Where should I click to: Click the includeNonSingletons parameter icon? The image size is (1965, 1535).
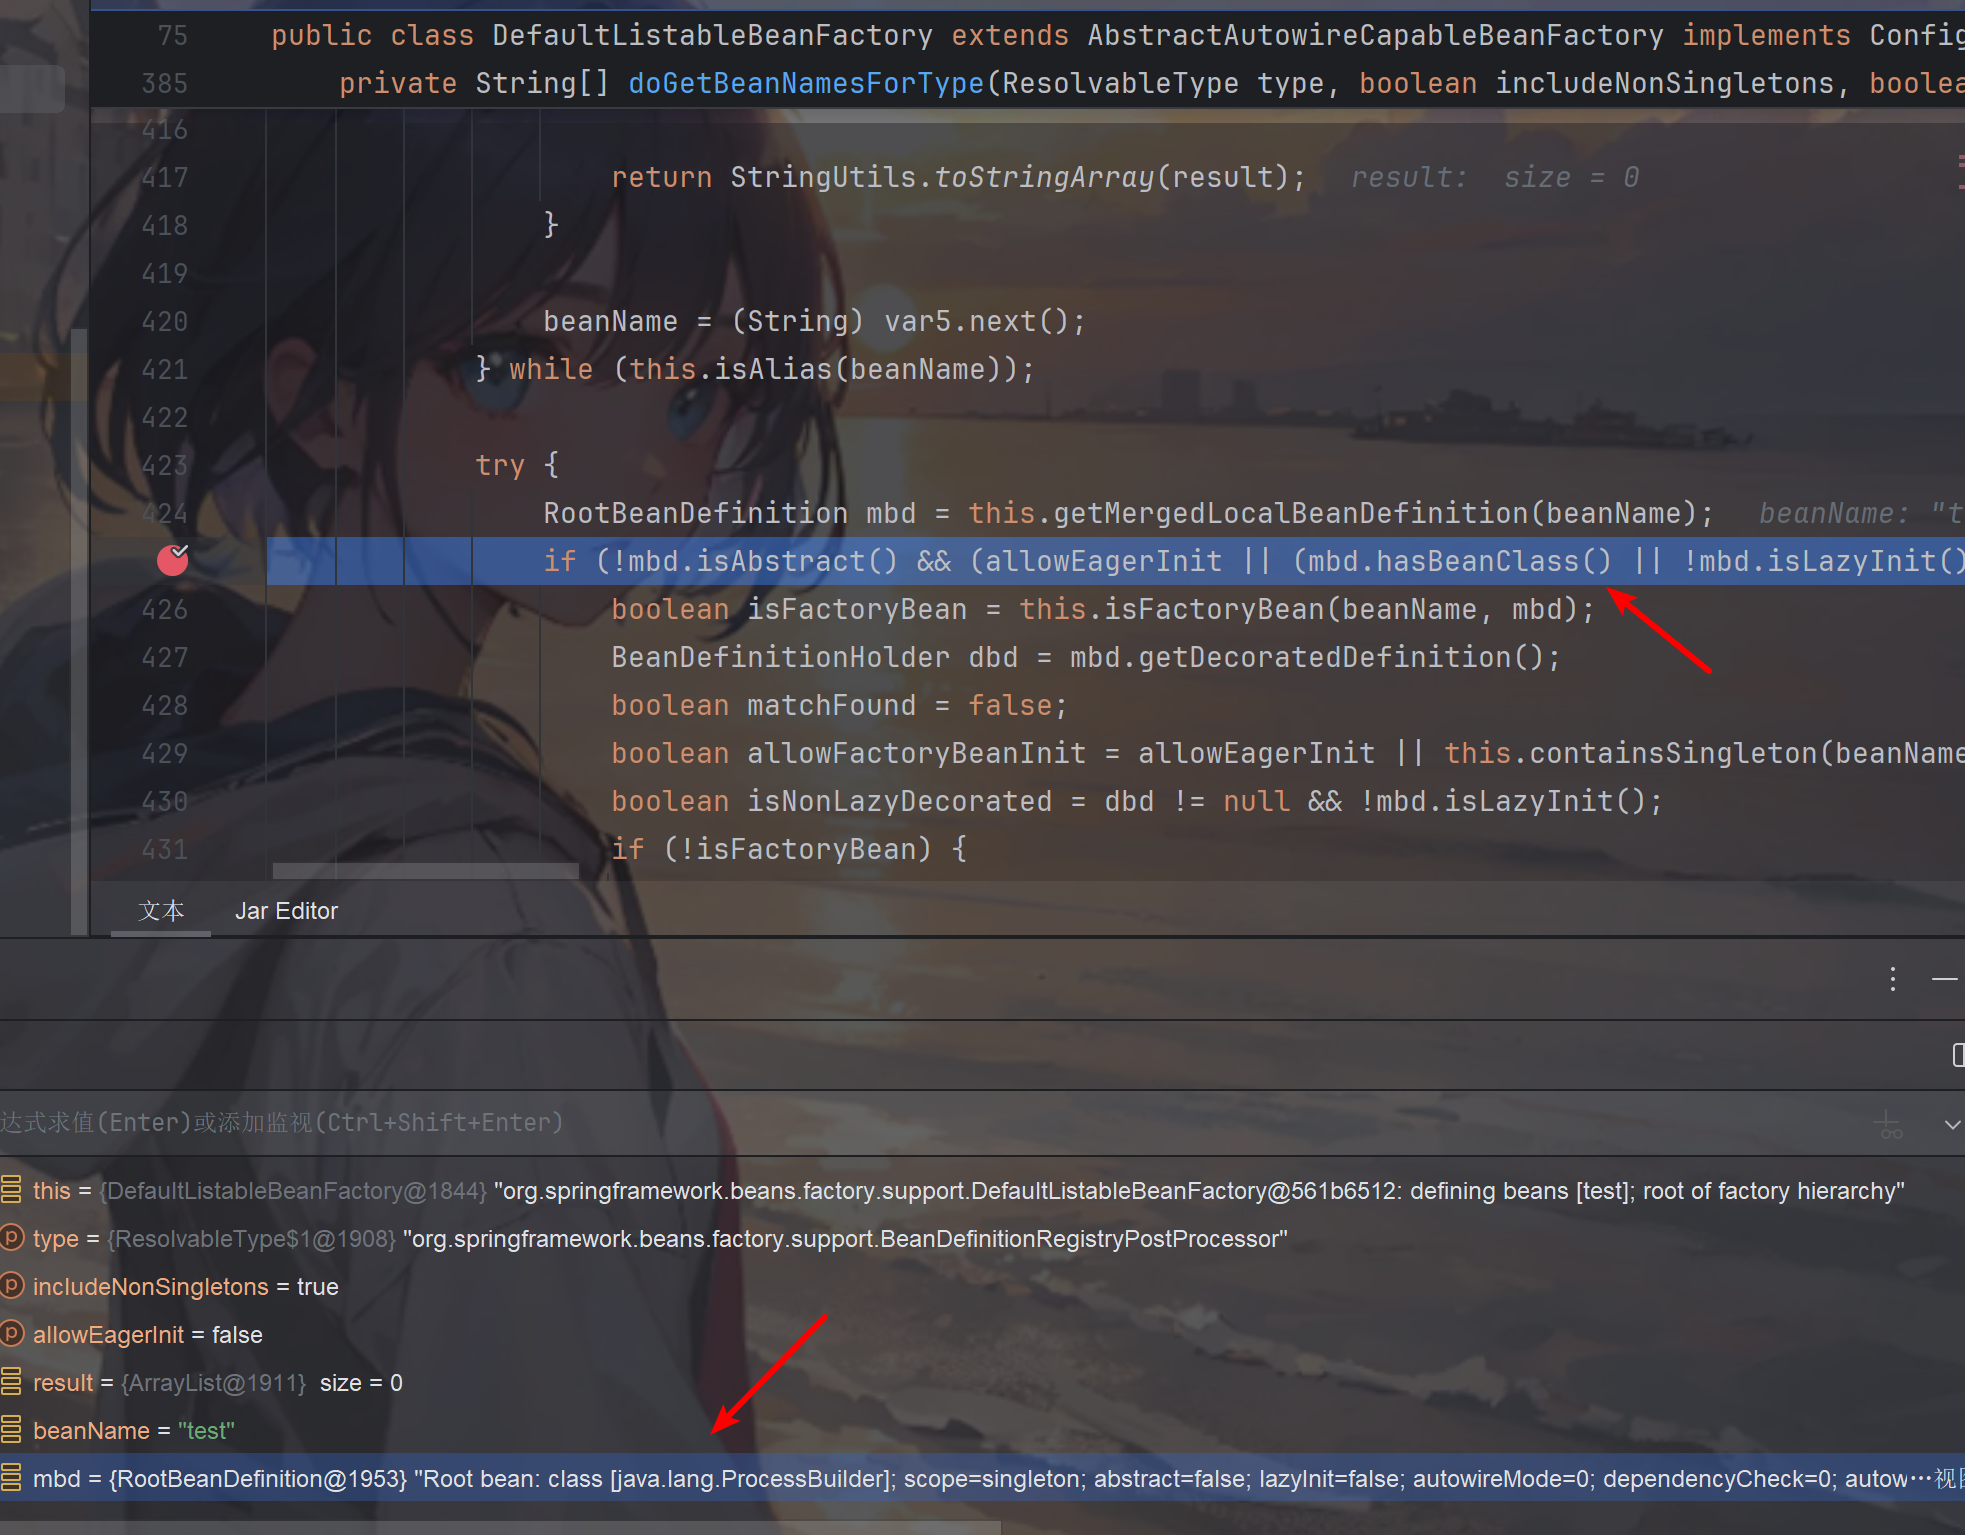tap(11, 1286)
